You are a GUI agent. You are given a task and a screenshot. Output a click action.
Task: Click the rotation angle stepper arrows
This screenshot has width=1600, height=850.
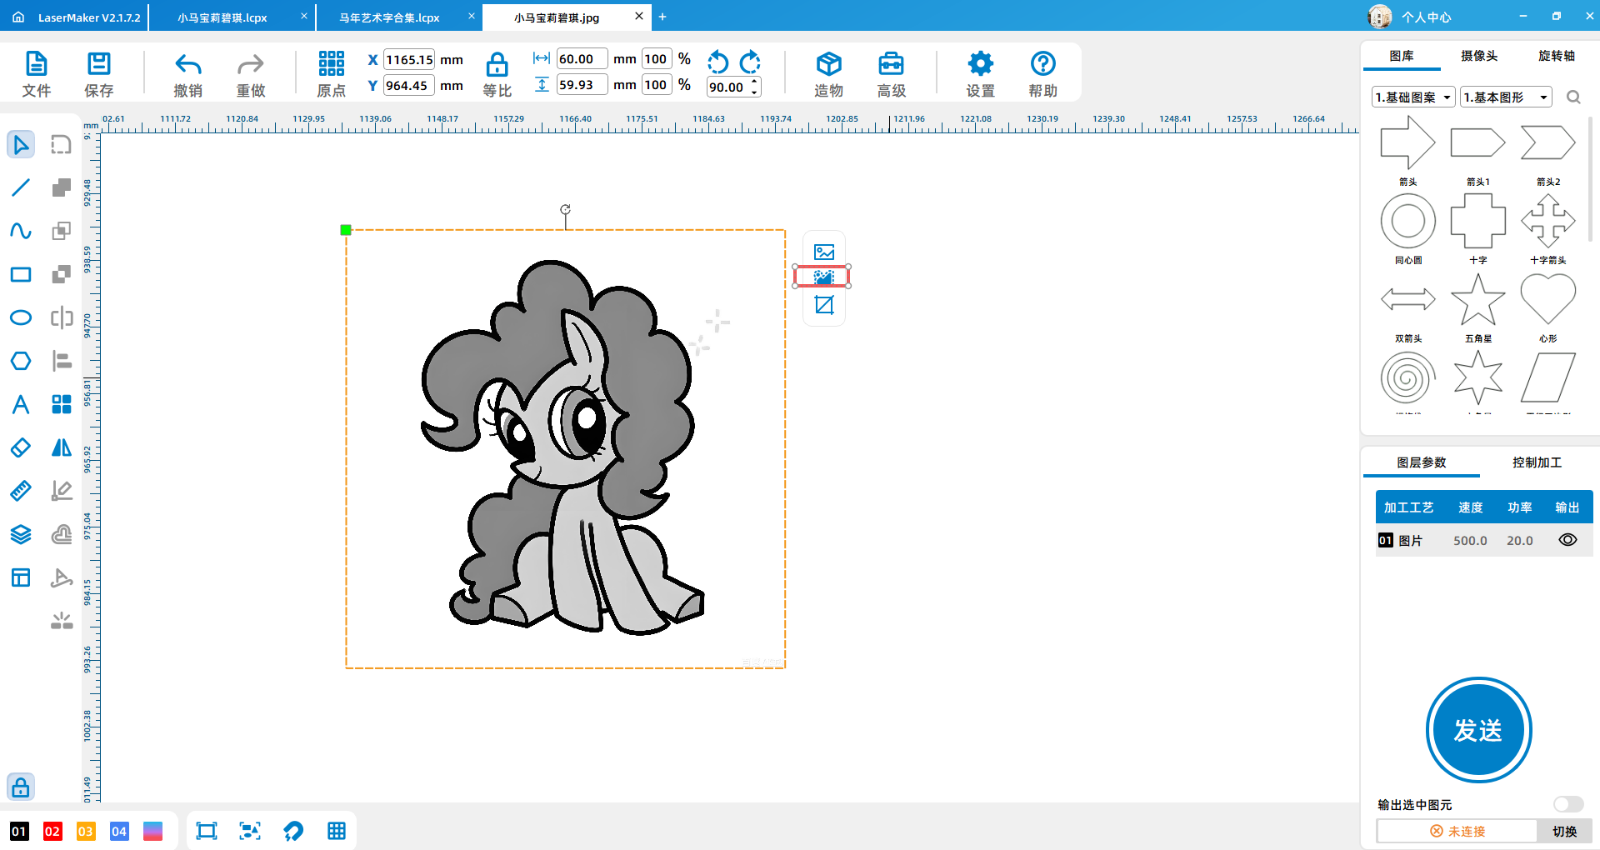coord(755,87)
